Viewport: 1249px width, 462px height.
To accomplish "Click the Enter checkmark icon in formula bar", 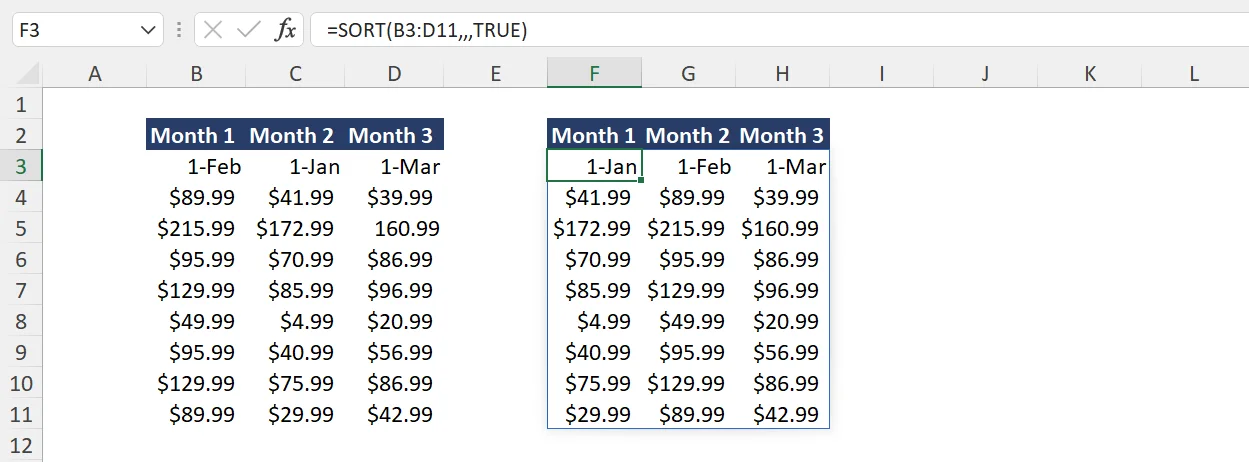I will click(248, 30).
